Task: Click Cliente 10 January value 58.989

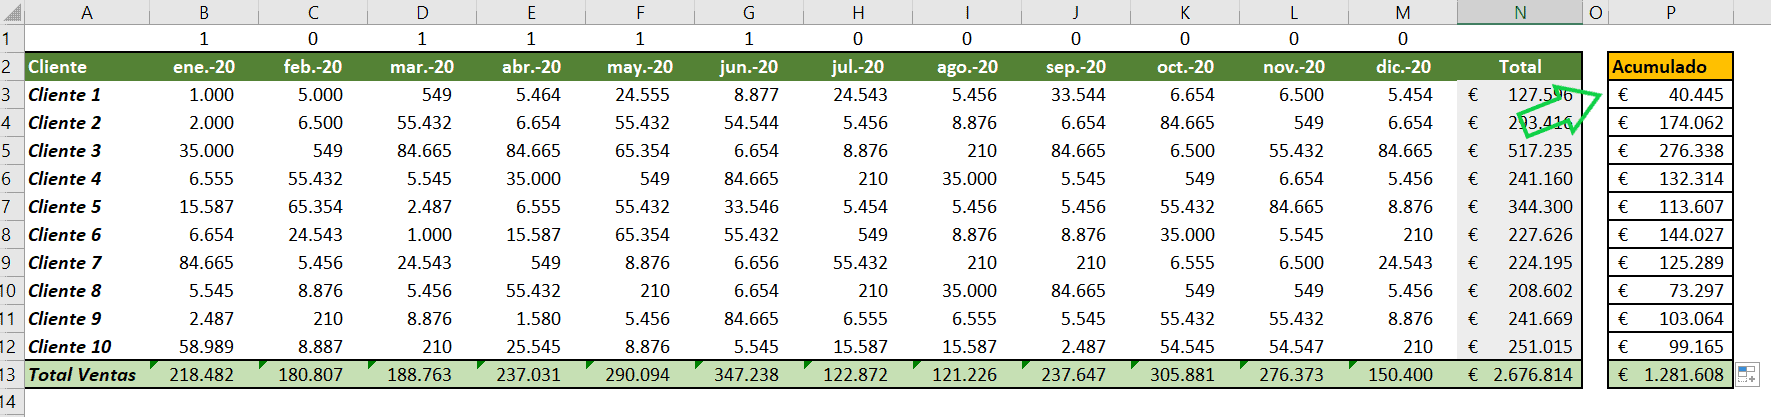Action: (x=204, y=347)
